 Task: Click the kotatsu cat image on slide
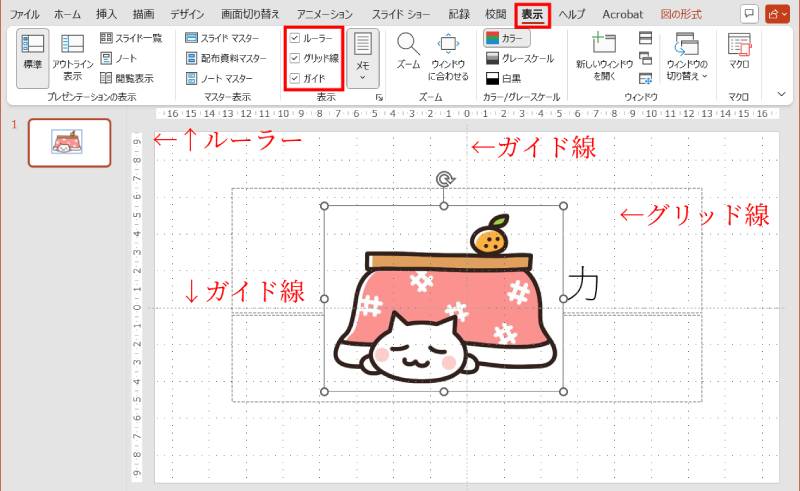[x=444, y=299]
